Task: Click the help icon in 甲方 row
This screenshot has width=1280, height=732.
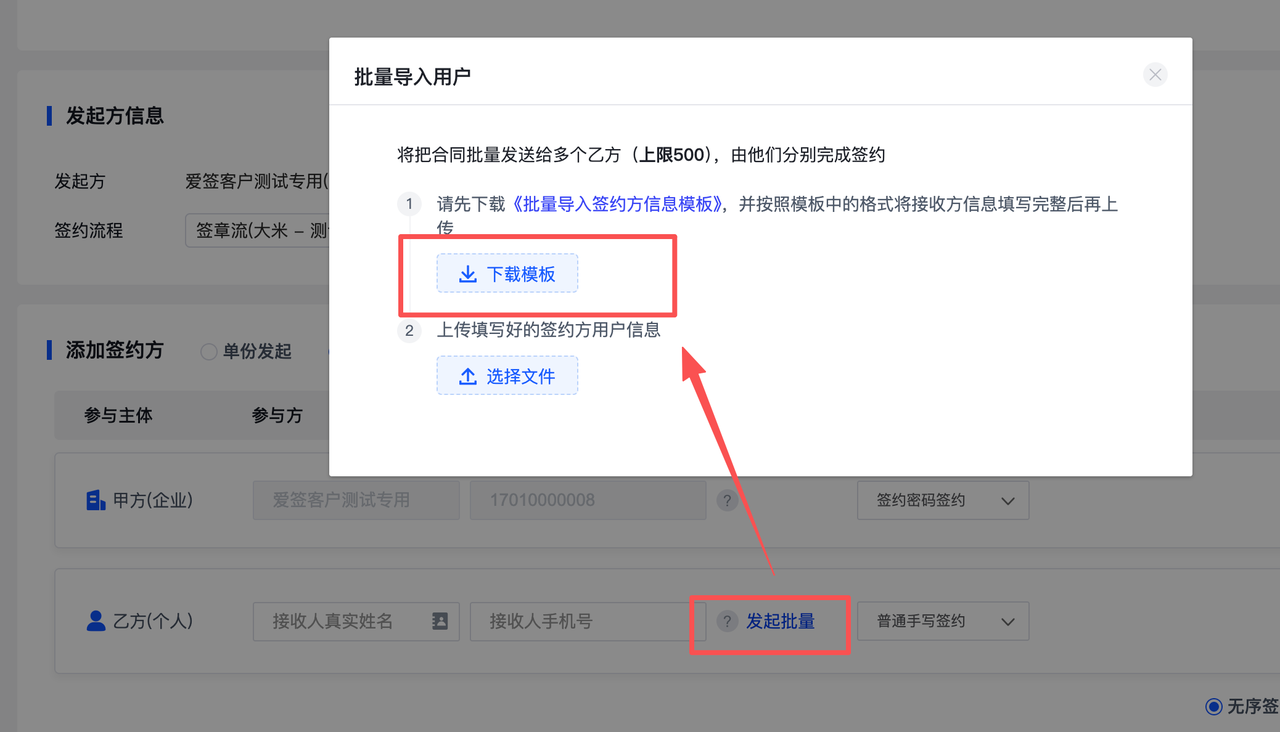Action: (727, 501)
